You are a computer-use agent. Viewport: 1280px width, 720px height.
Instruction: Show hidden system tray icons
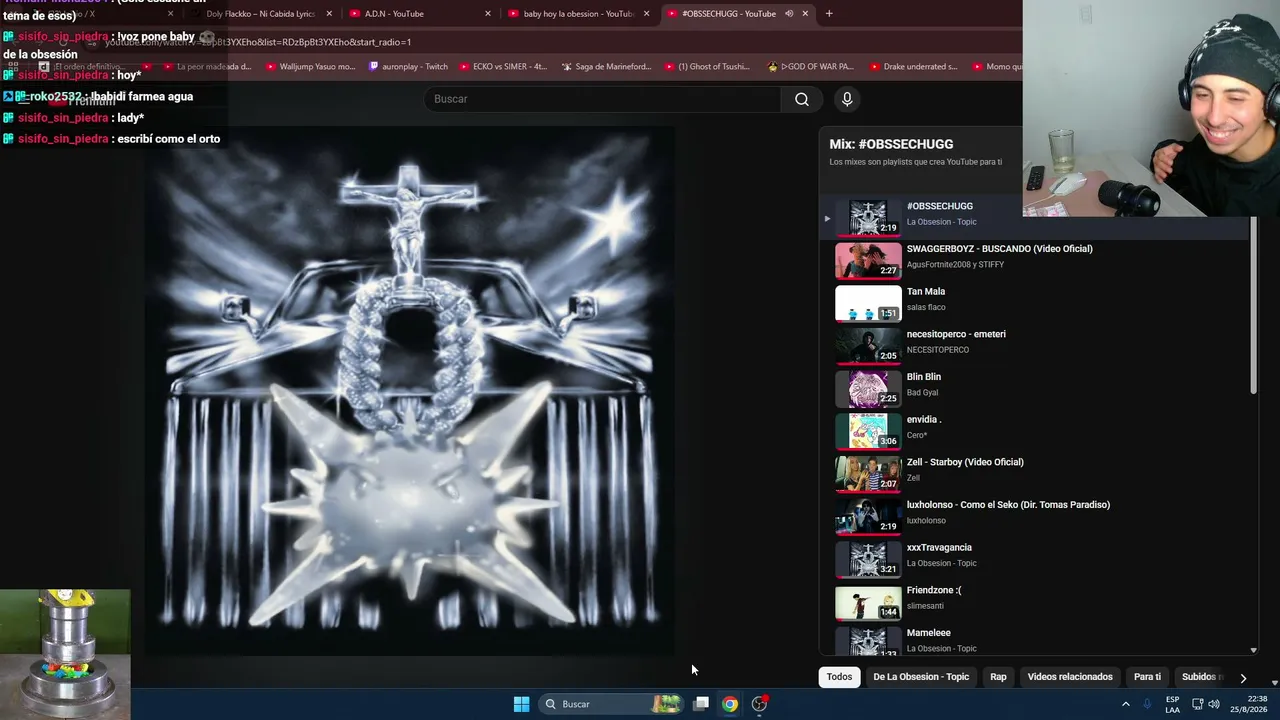click(1126, 704)
